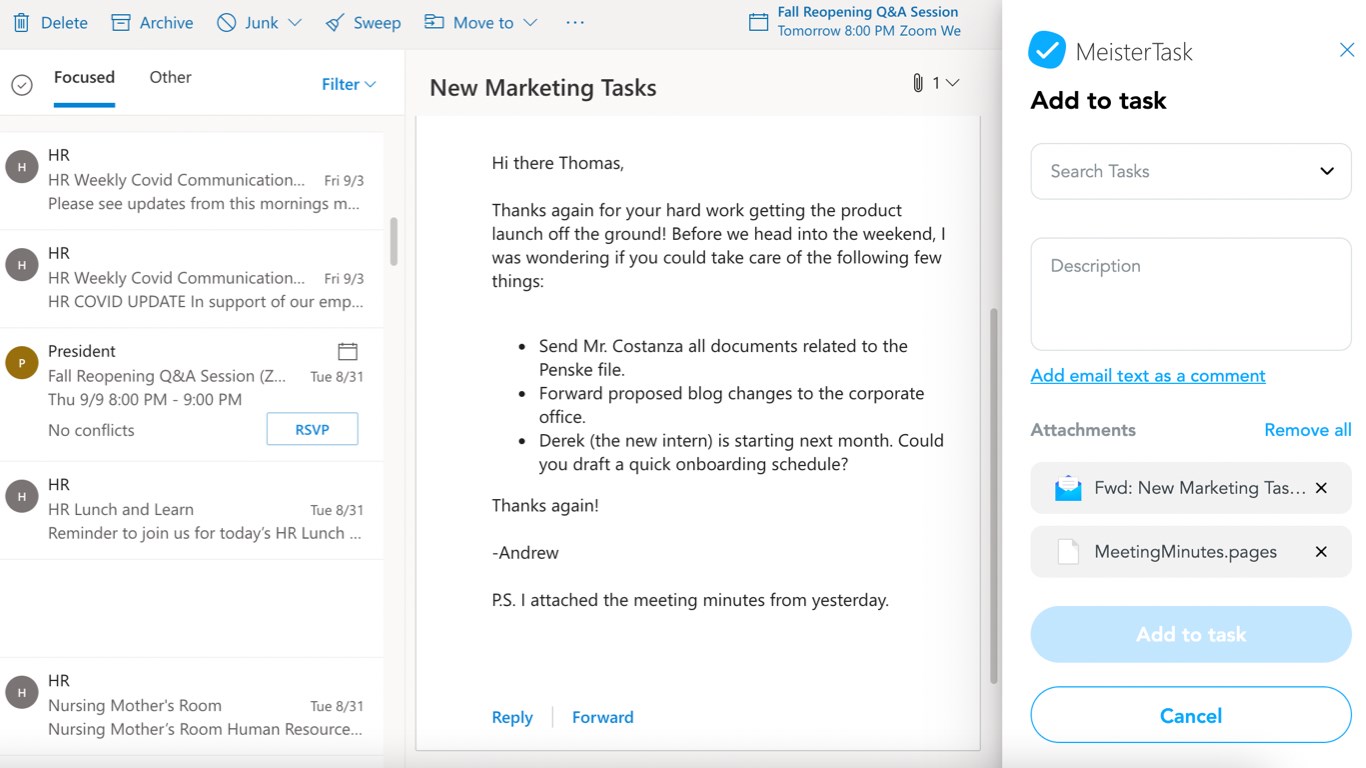This screenshot has width=1366, height=768.
Task: Toggle the select-all messages circle checkbox
Action: tap(22, 85)
